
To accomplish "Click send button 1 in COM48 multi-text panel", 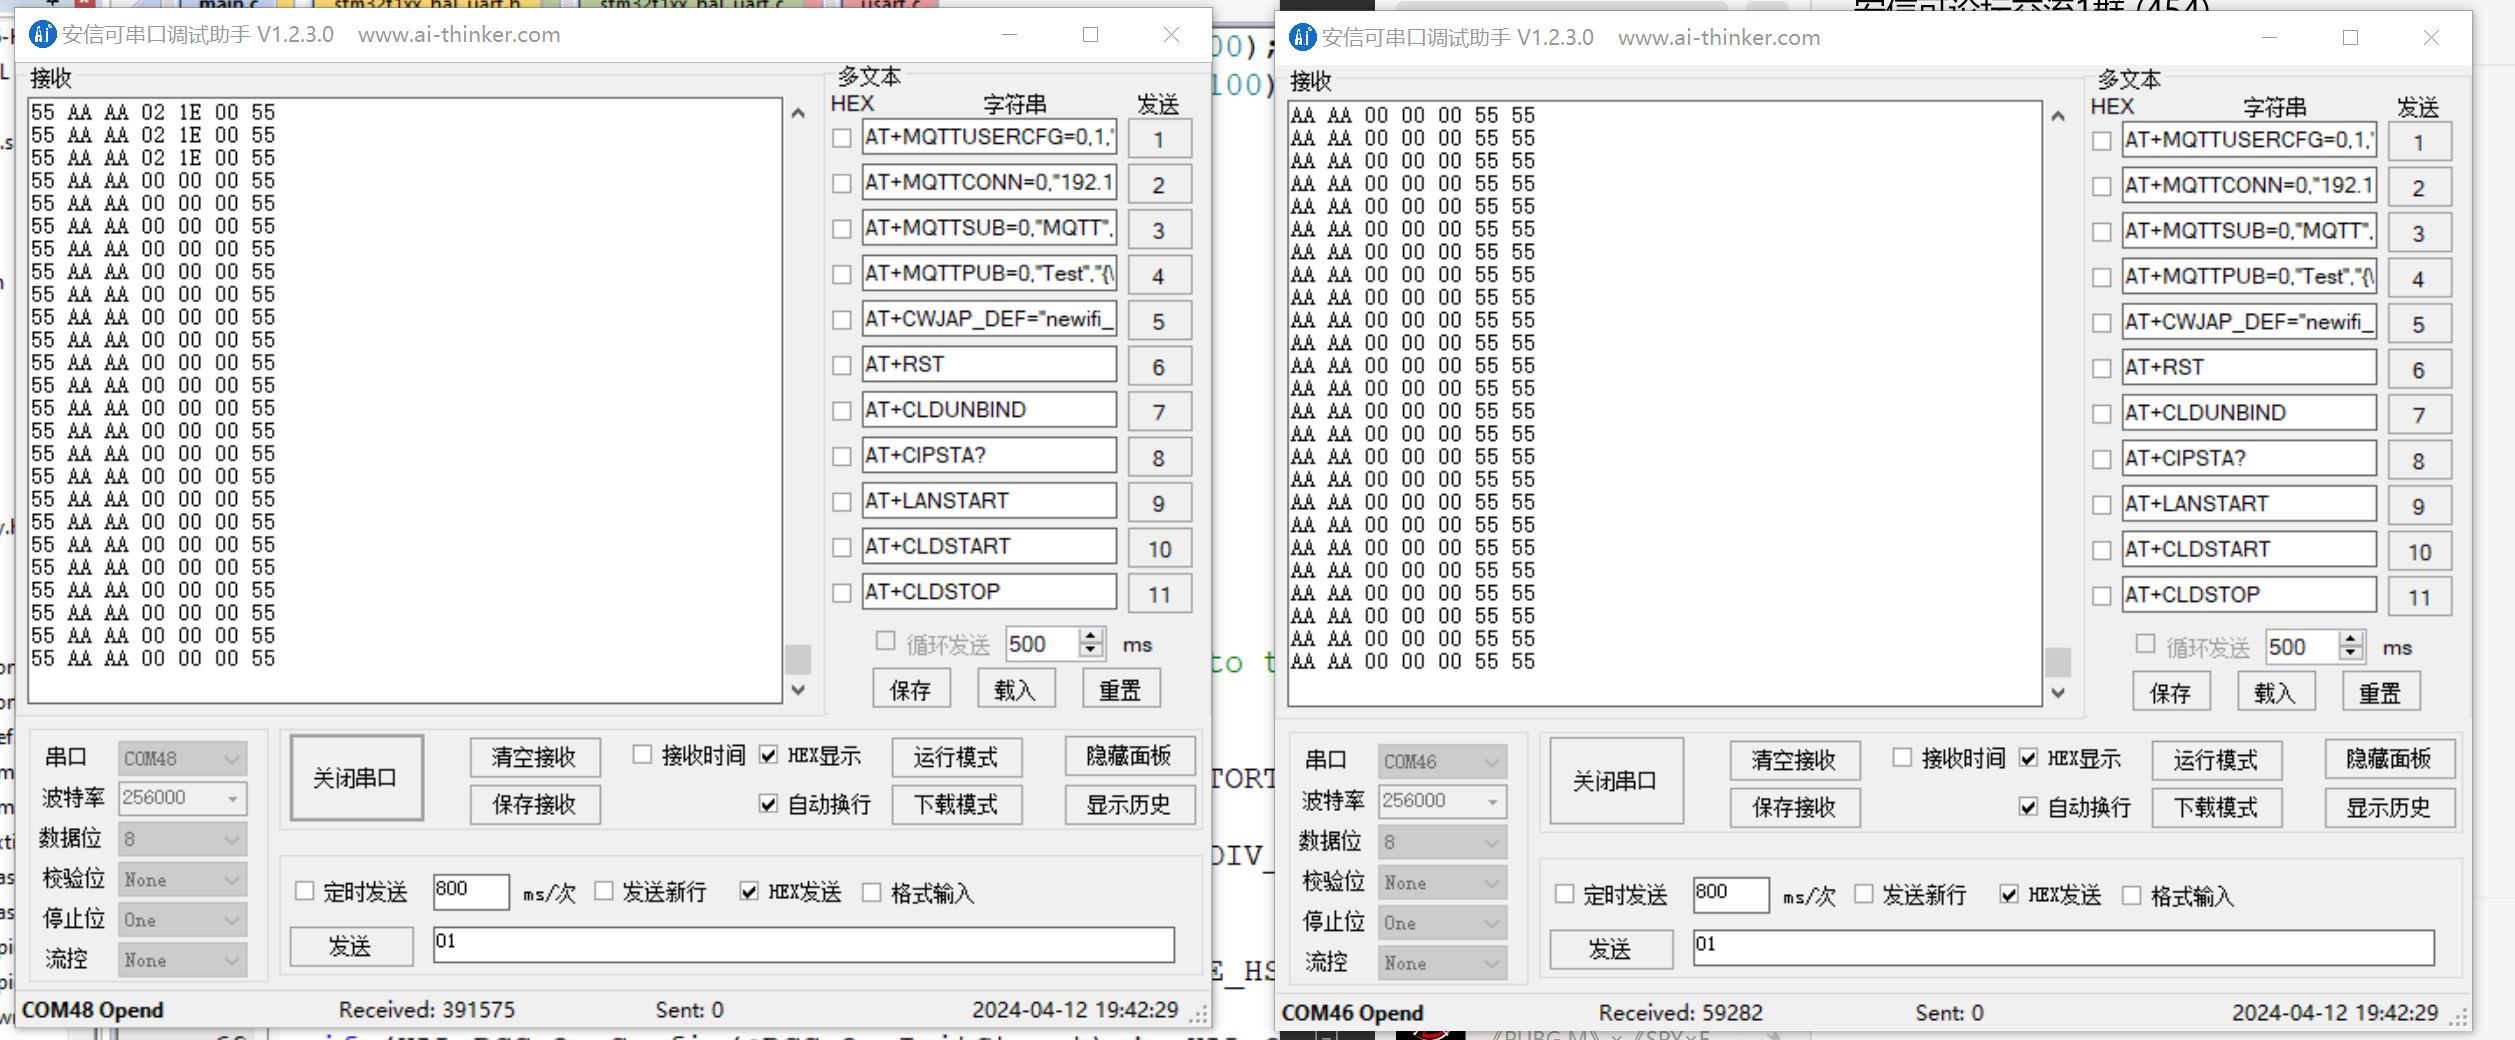I will coord(1159,139).
